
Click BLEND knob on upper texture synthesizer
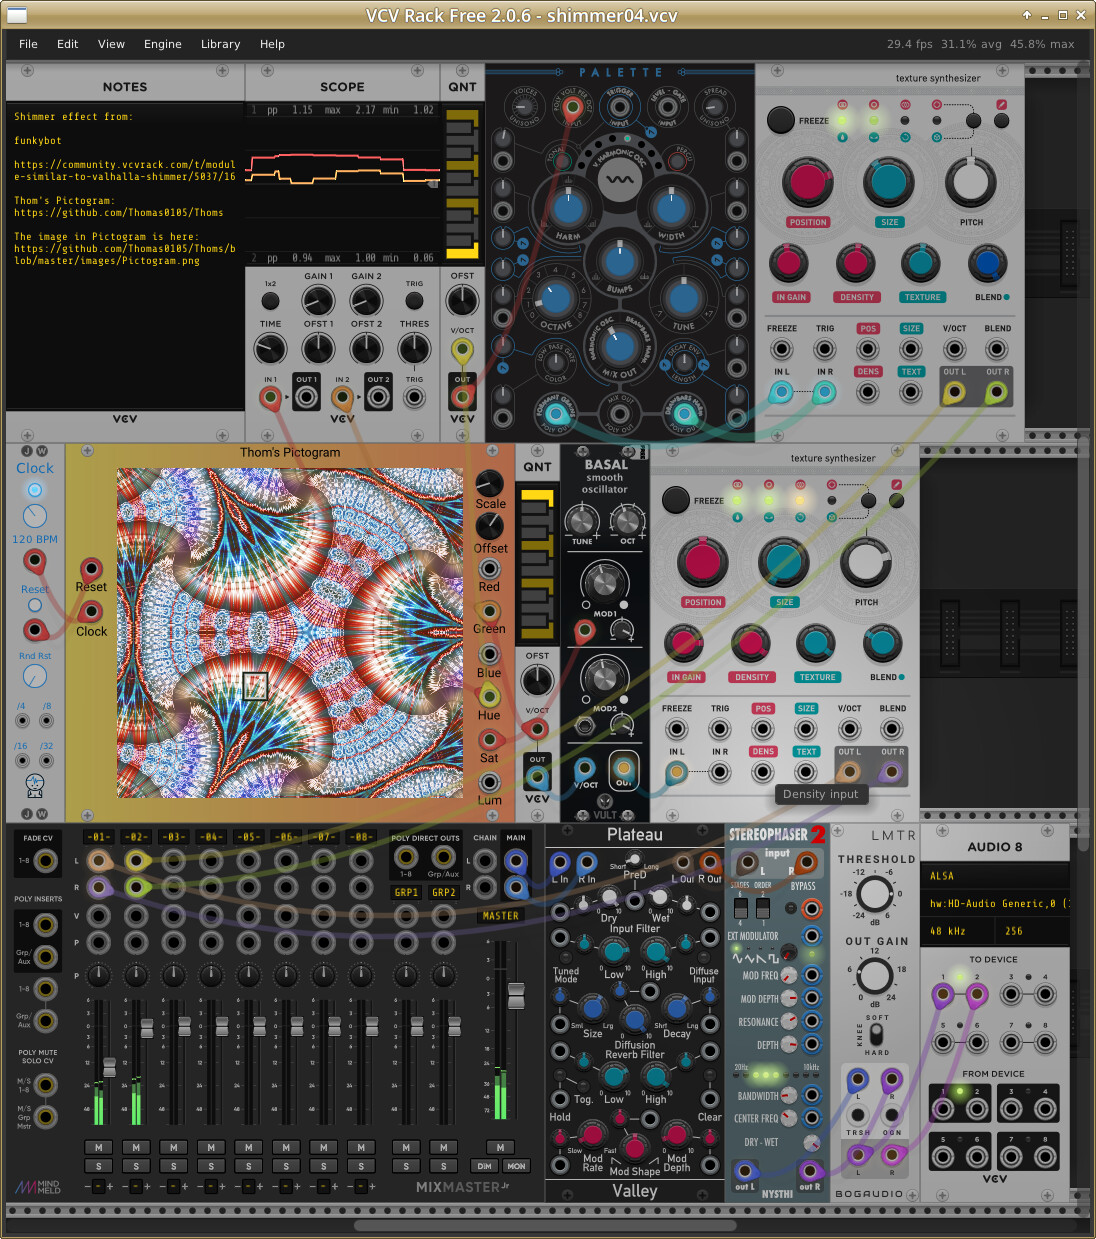pyautogui.click(x=987, y=264)
